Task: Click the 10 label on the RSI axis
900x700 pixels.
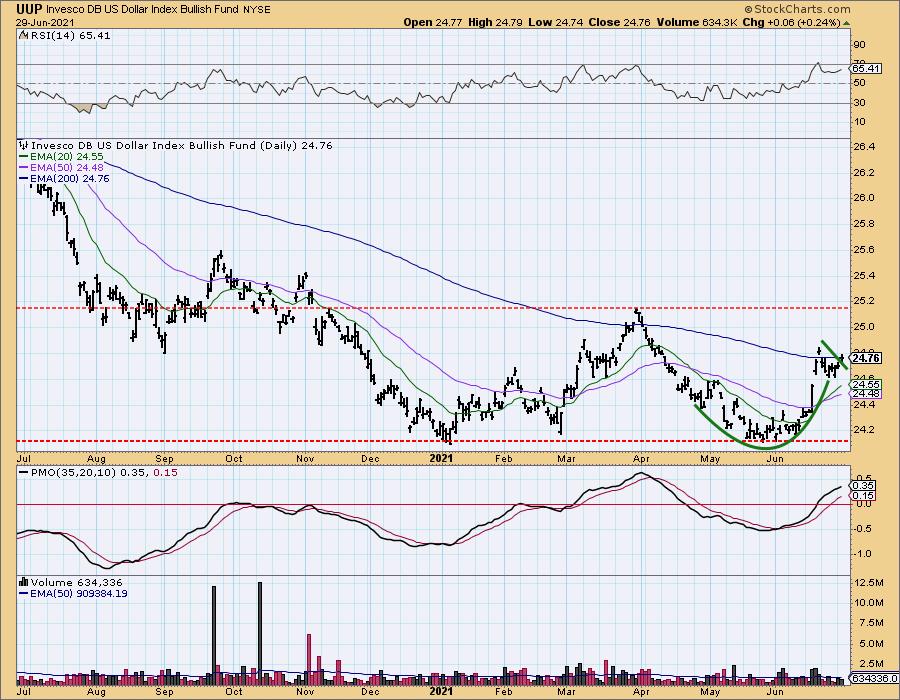Action: point(860,122)
